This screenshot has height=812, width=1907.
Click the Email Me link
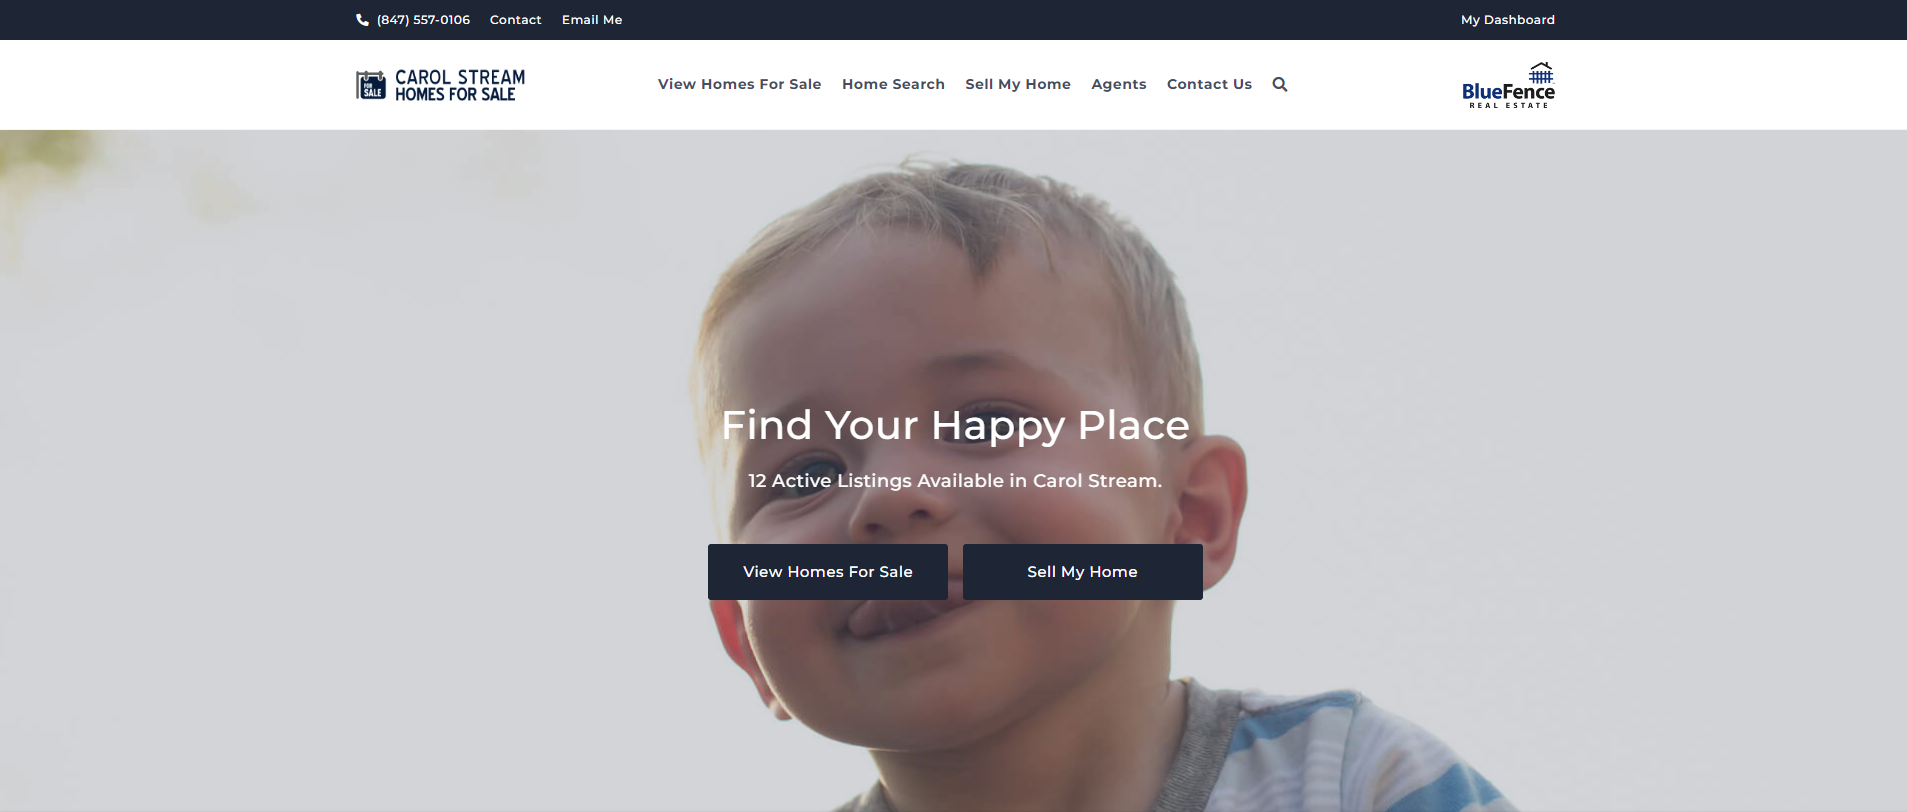pos(592,20)
